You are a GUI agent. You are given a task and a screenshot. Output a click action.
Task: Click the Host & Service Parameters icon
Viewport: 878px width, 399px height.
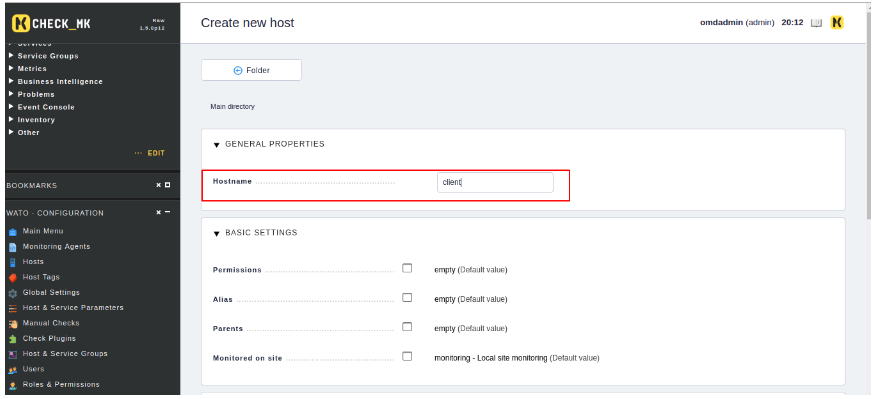[x=13, y=308]
